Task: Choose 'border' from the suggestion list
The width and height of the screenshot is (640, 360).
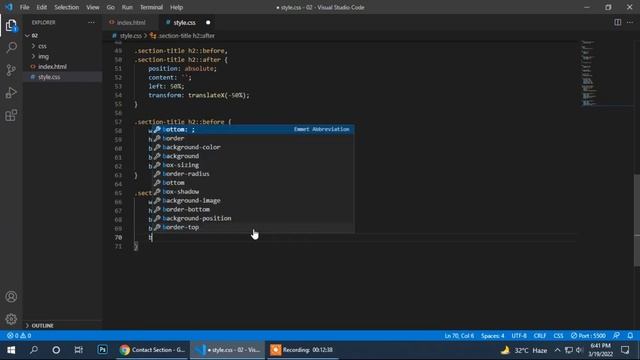Action: pyautogui.click(x=253, y=138)
